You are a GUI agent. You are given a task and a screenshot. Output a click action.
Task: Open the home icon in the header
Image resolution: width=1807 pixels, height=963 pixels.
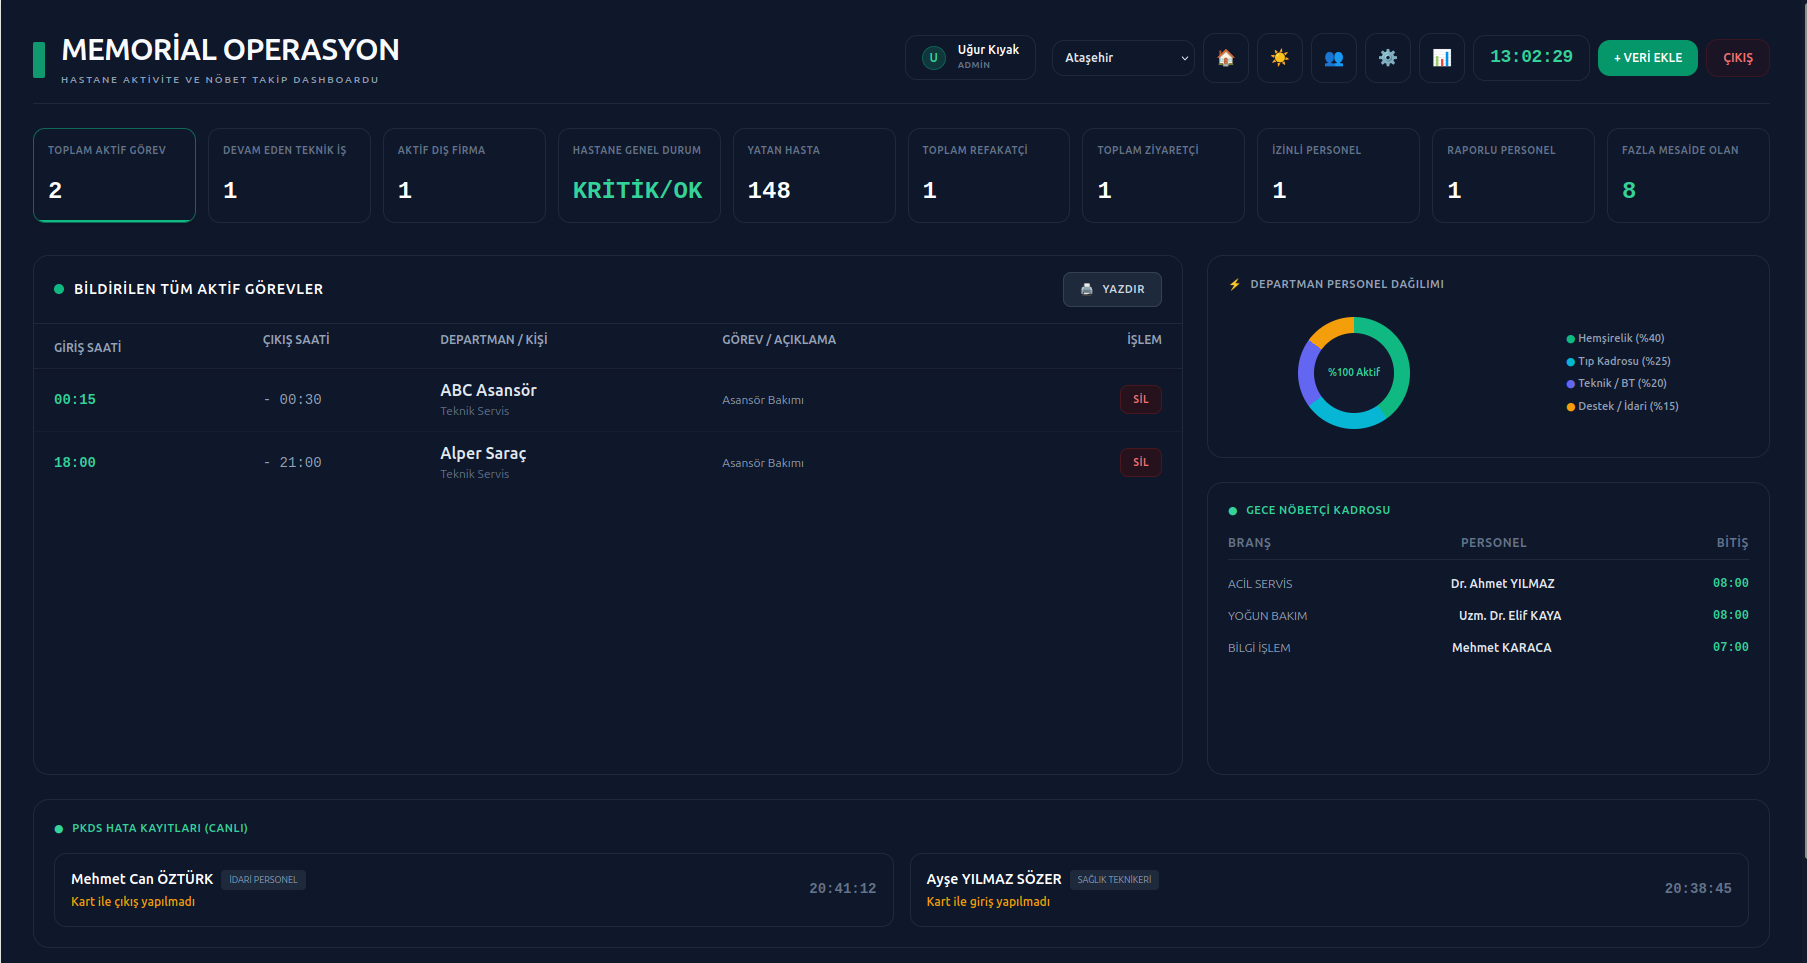[x=1225, y=58]
